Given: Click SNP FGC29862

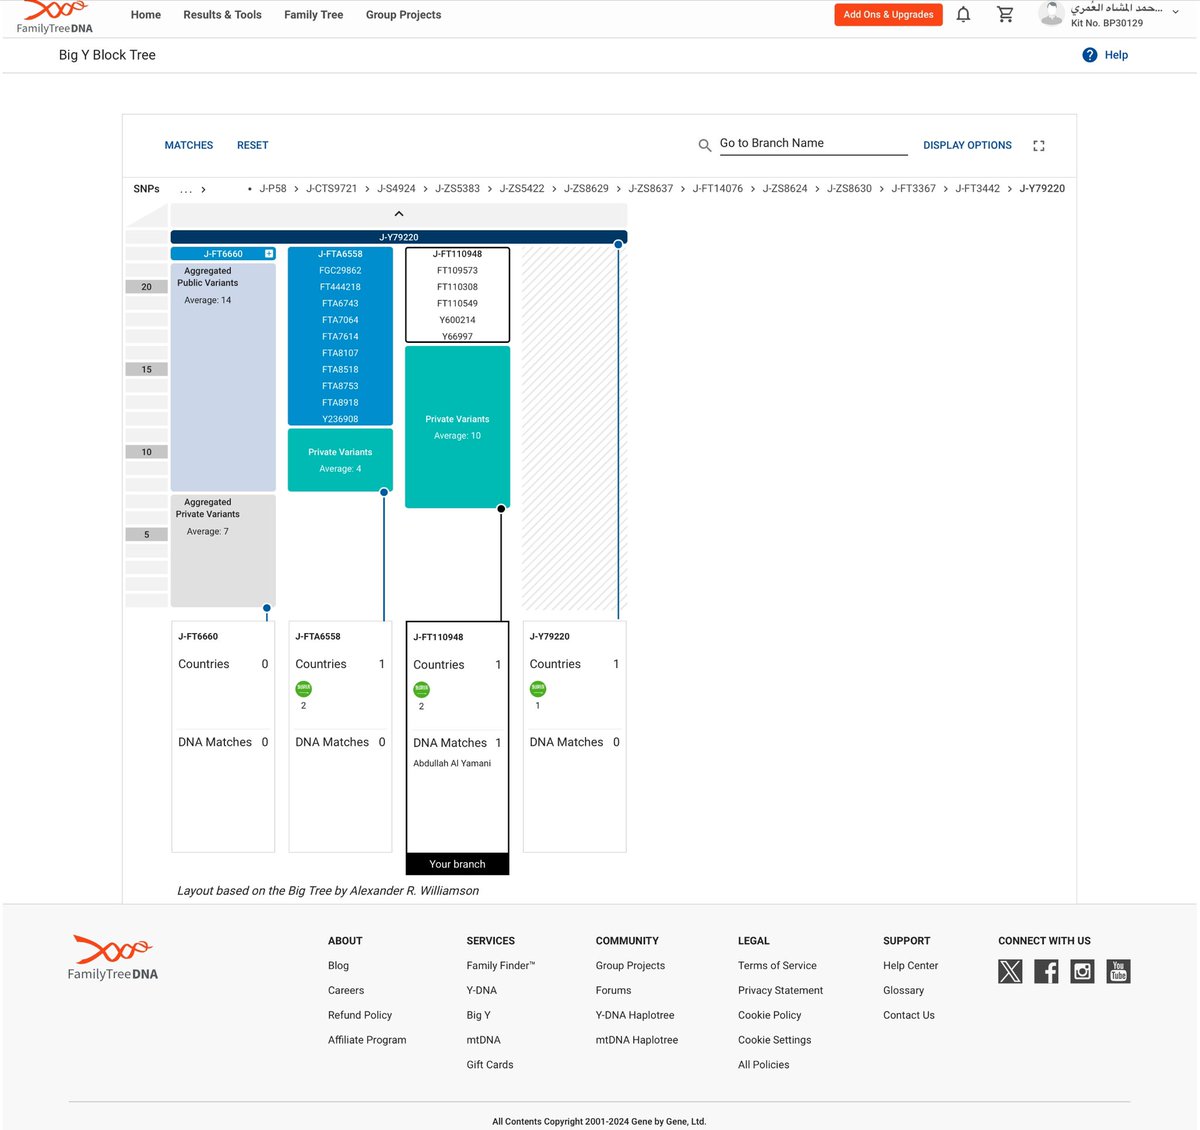Looking at the screenshot, I should 340,271.
